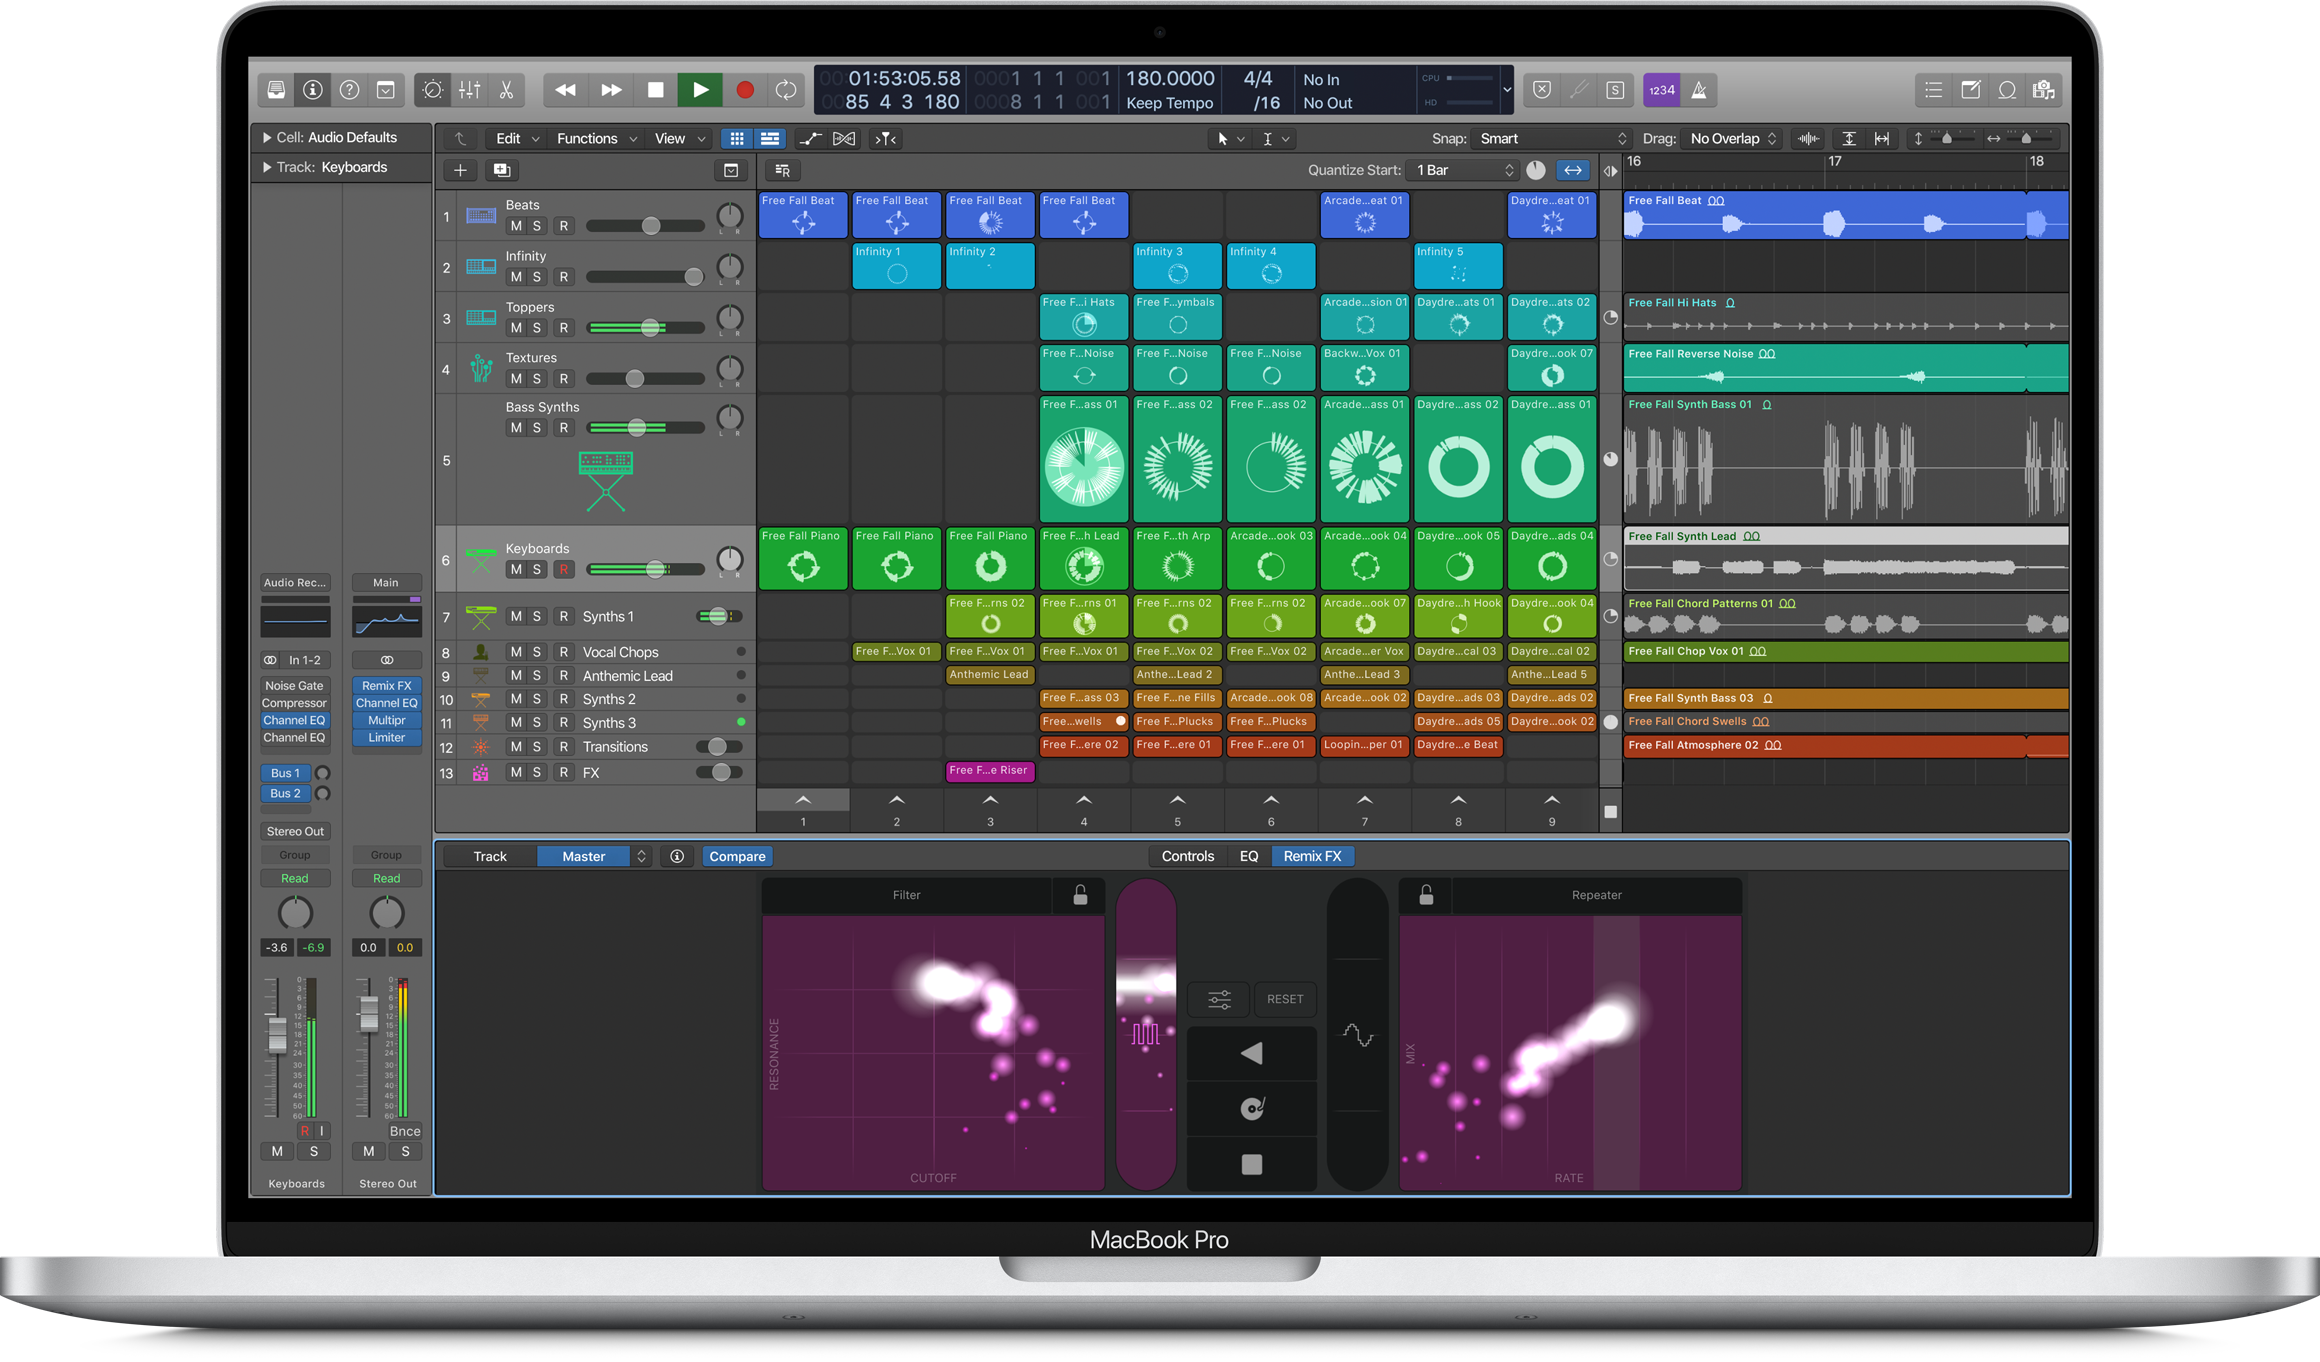Expand the Functions menu in toolbar
This screenshot has width=2320, height=1362.
pos(592,138)
